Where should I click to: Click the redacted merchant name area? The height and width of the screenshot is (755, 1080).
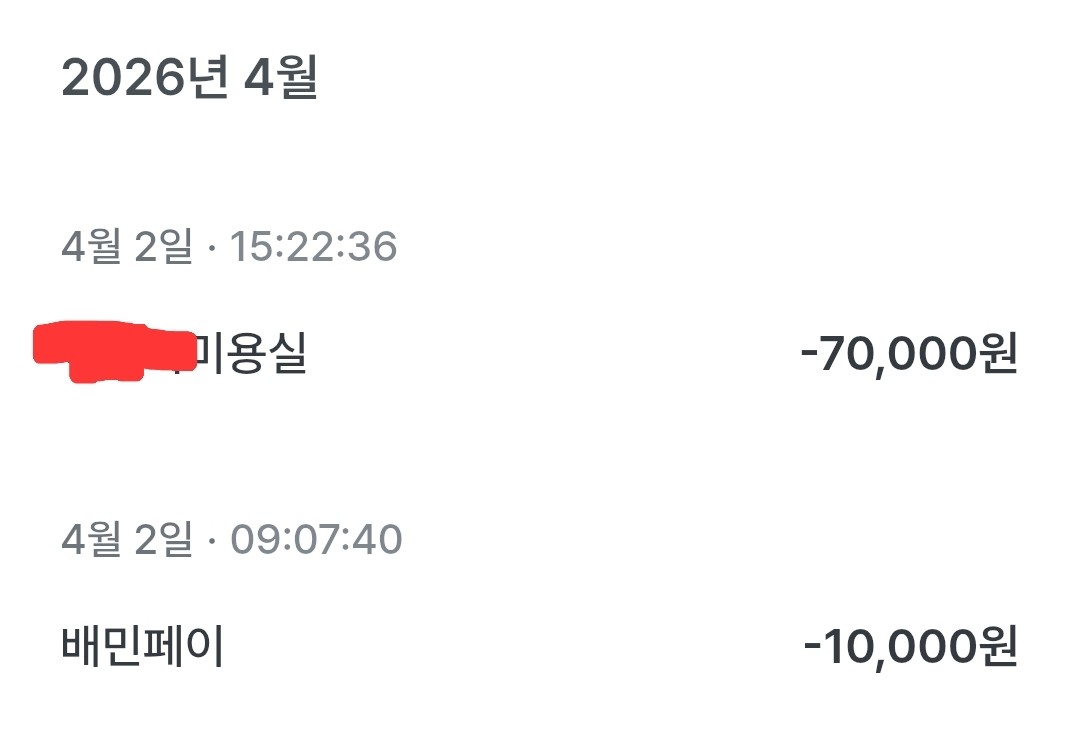[115, 348]
